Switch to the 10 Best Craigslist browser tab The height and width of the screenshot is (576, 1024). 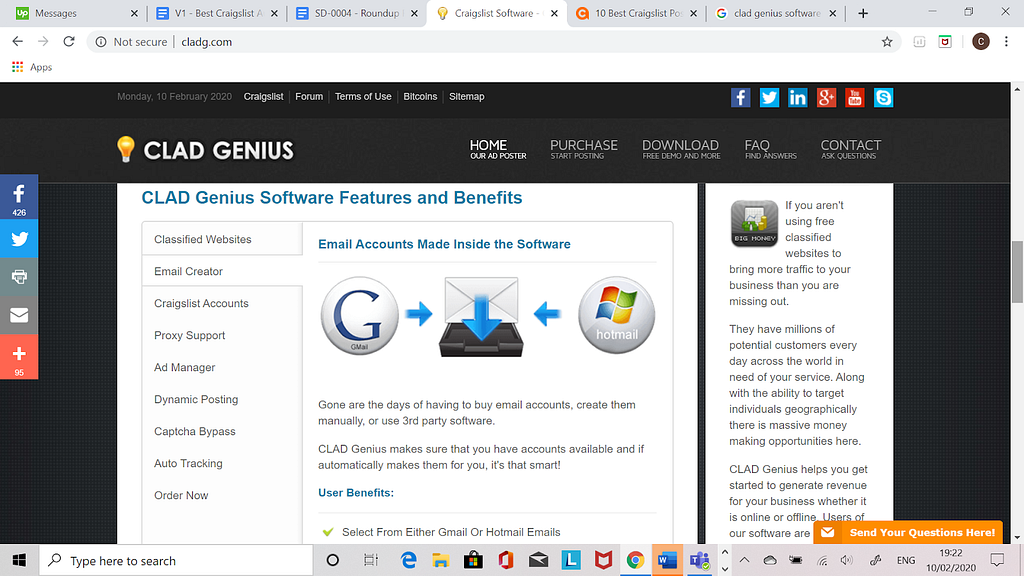(x=637, y=13)
